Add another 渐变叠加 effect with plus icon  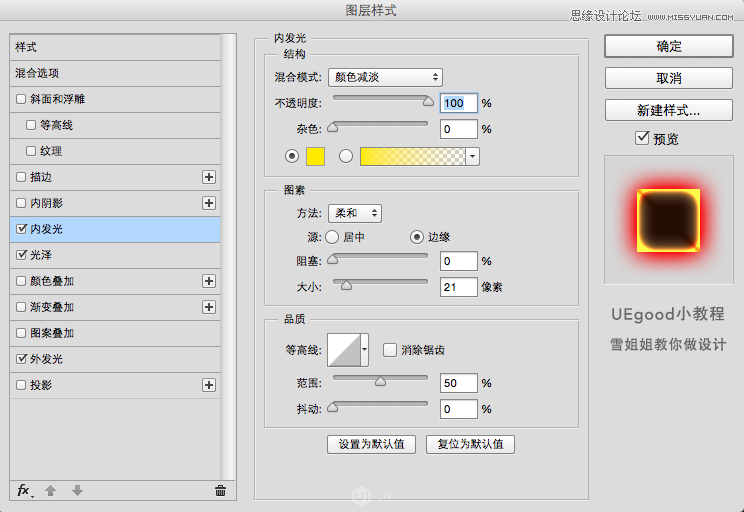click(x=209, y=307)
